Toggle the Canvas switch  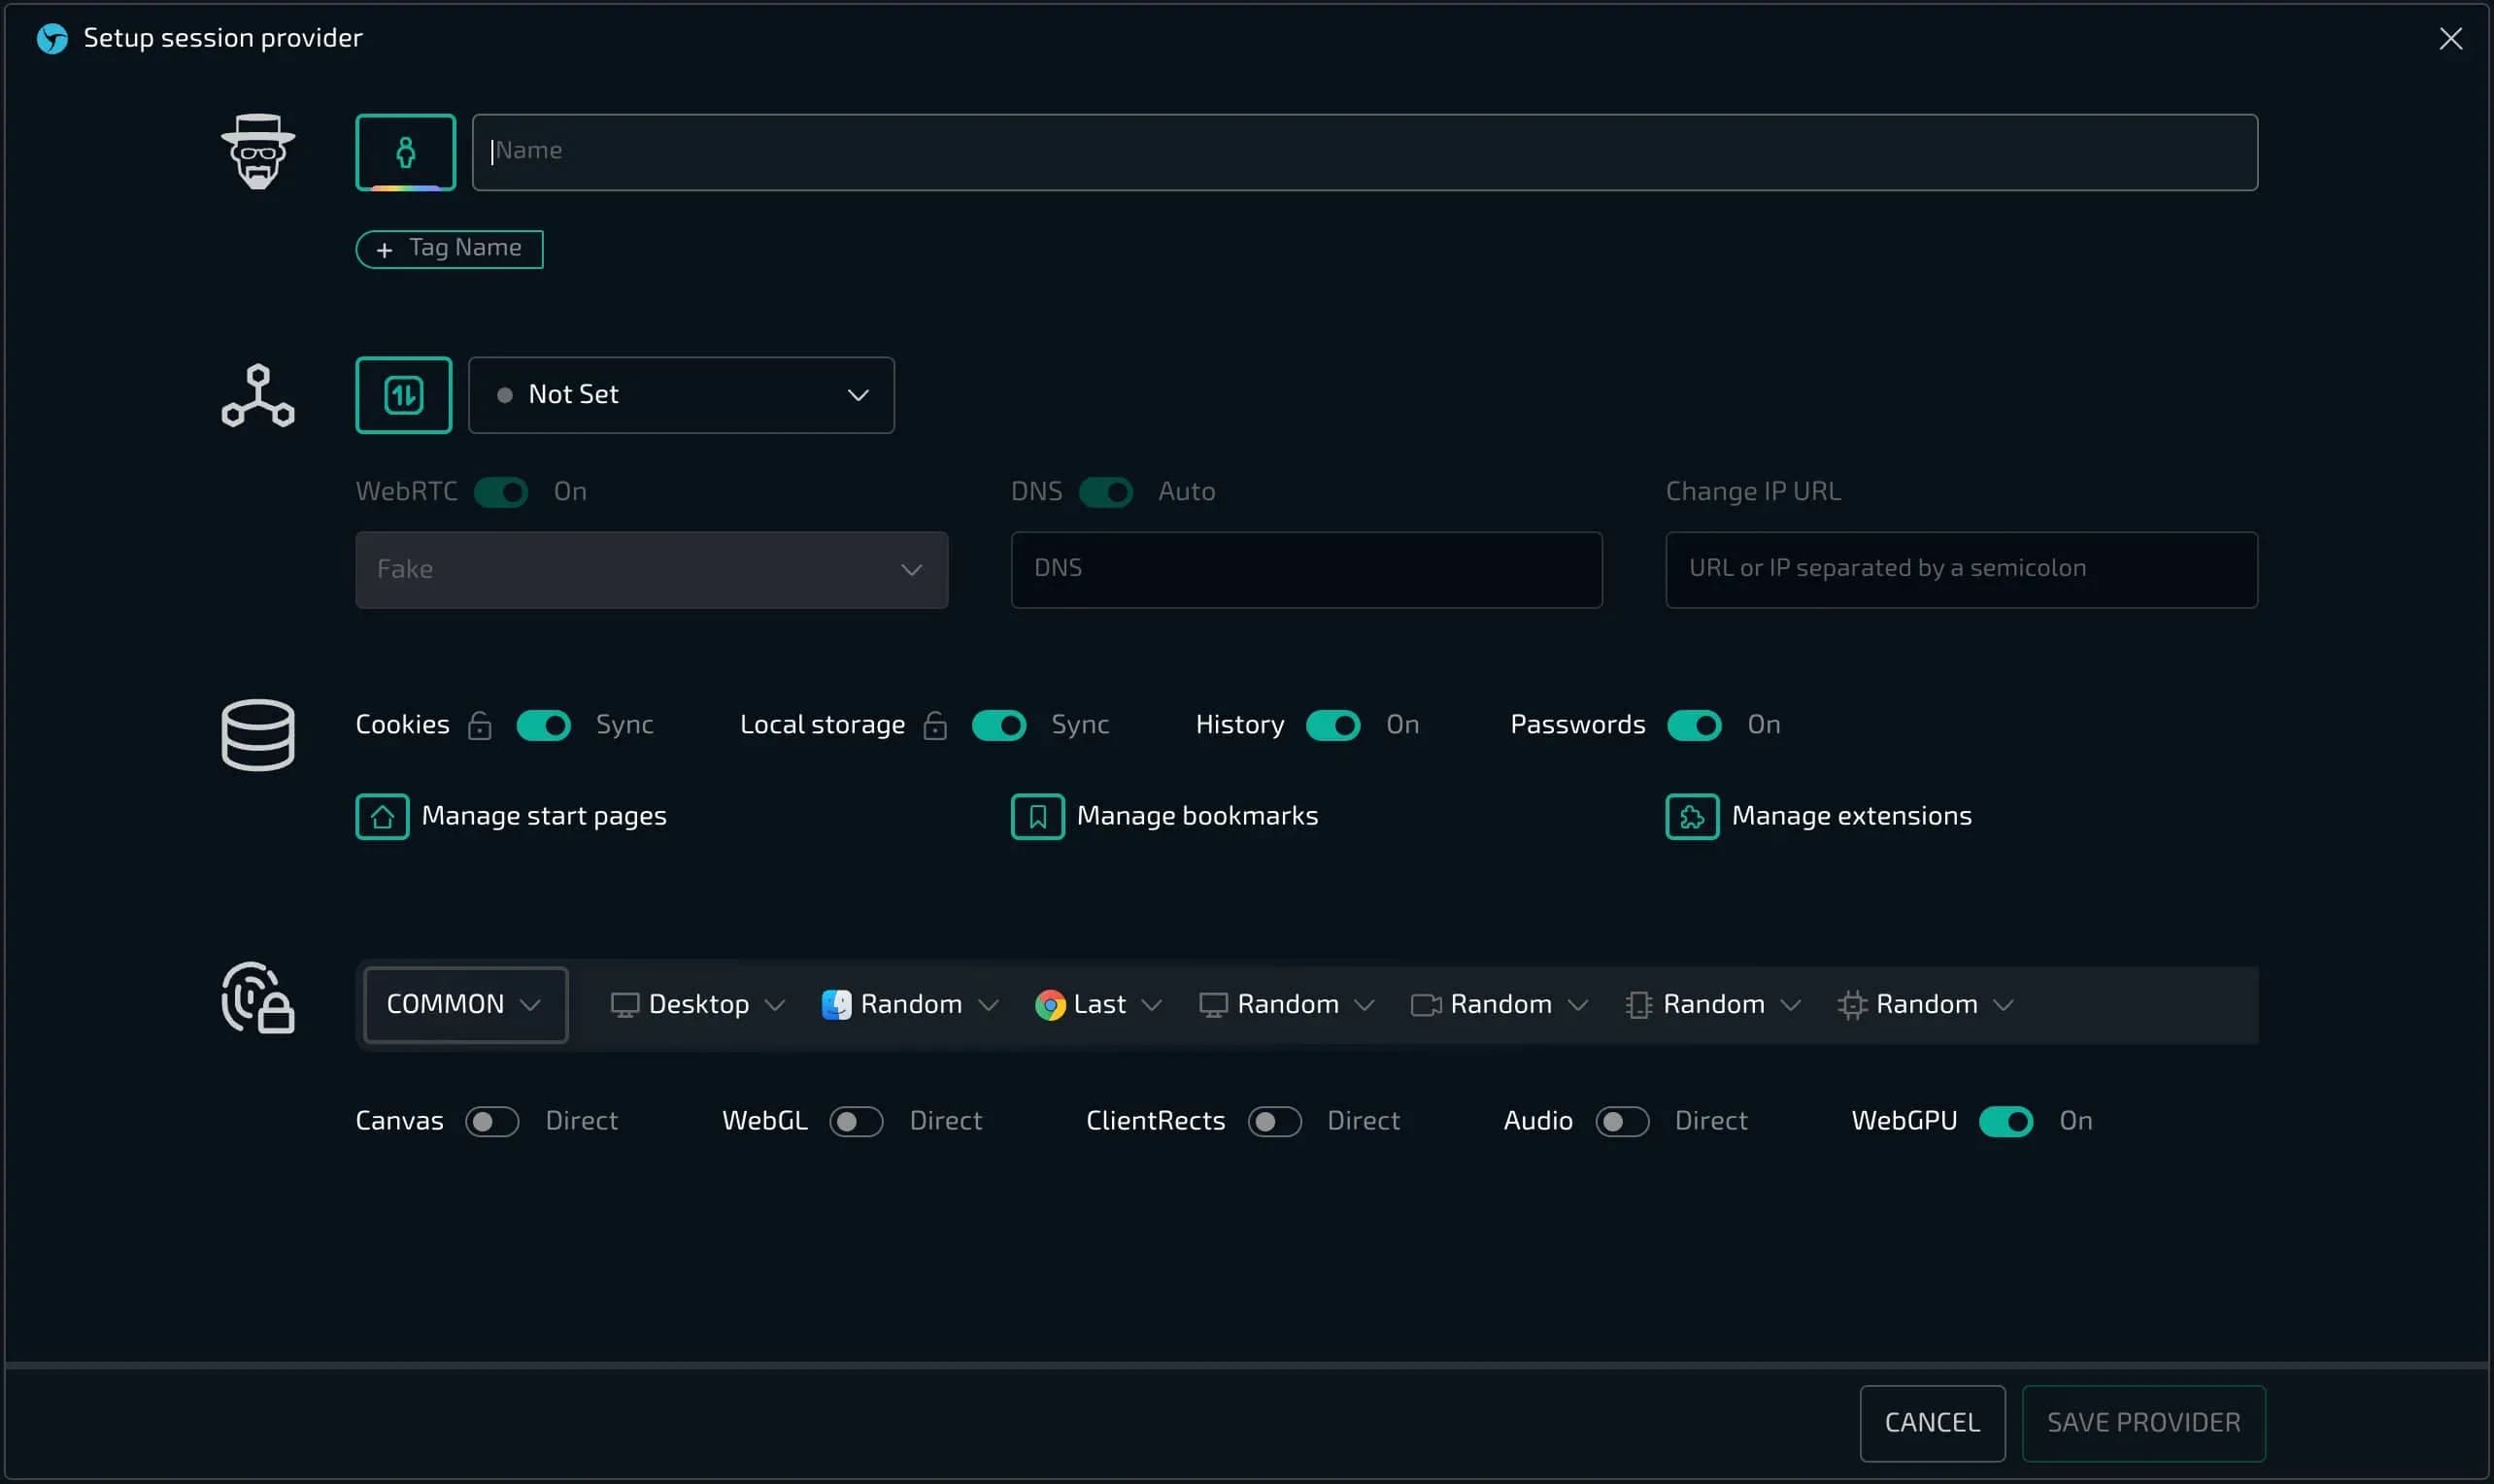[x=492, y=1121]
